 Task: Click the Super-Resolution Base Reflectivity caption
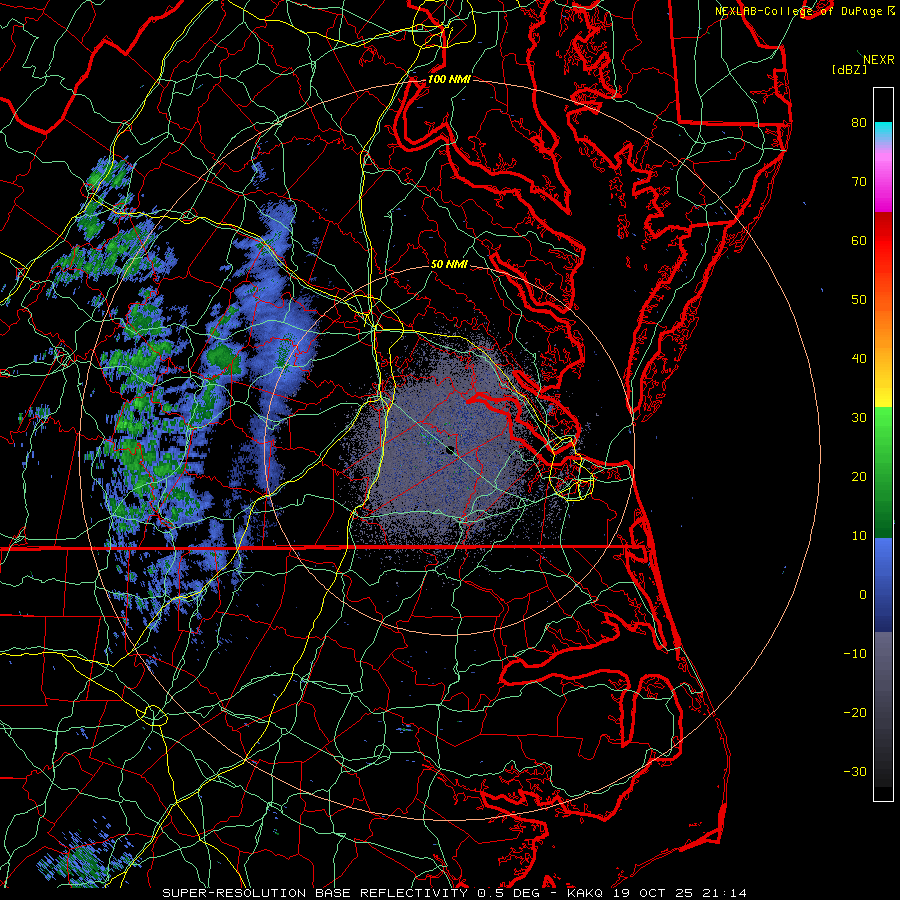454,893
